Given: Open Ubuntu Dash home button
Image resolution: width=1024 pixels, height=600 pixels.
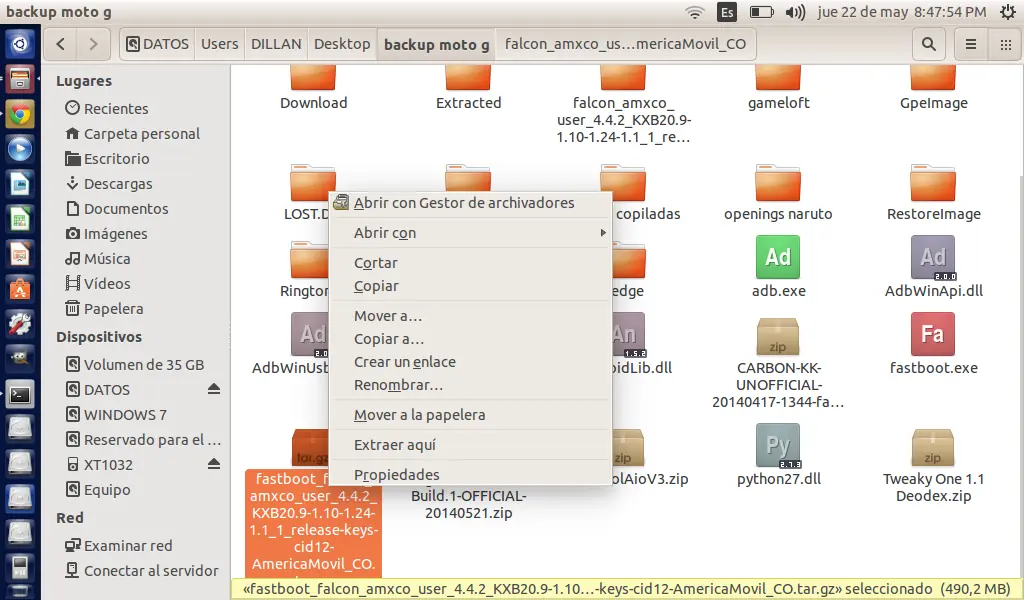Looking at the screenshot, I should coord(20,44).
